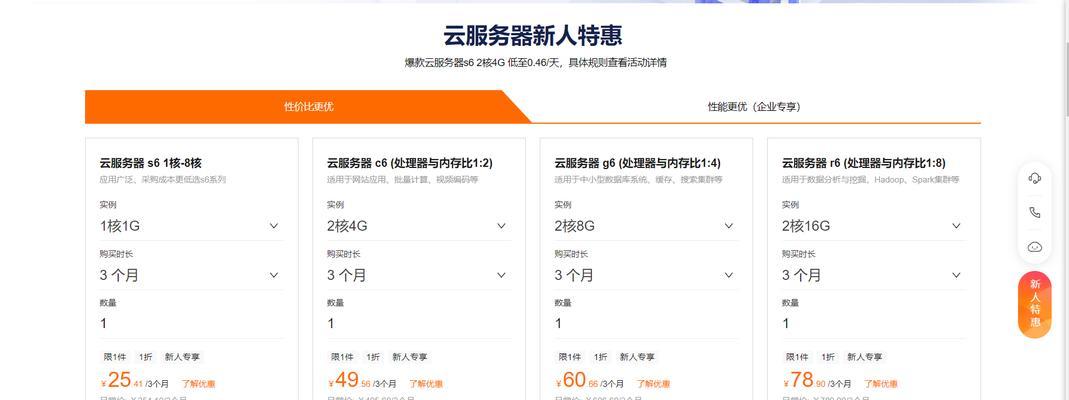Click the s6 description 应用广泛 text
This screenshot has width=1069, height=400.
[x=163, y=180]
